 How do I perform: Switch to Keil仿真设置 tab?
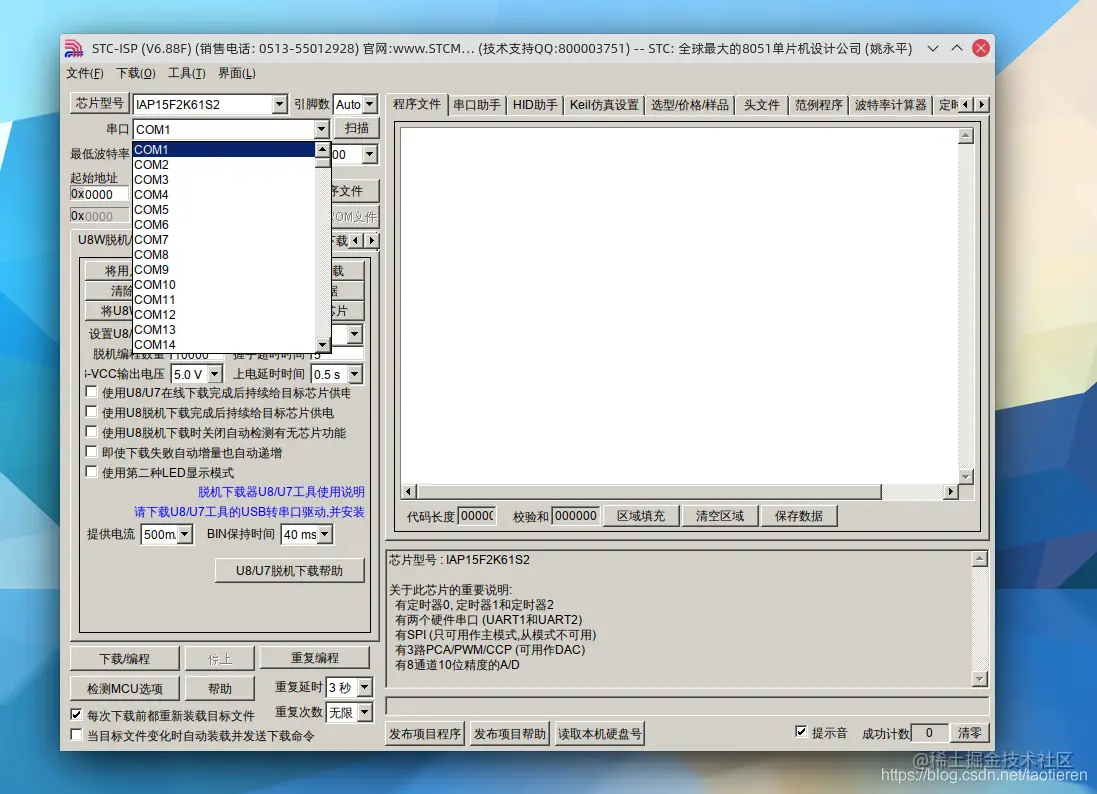pyautogui.click(x=604, y=105)
